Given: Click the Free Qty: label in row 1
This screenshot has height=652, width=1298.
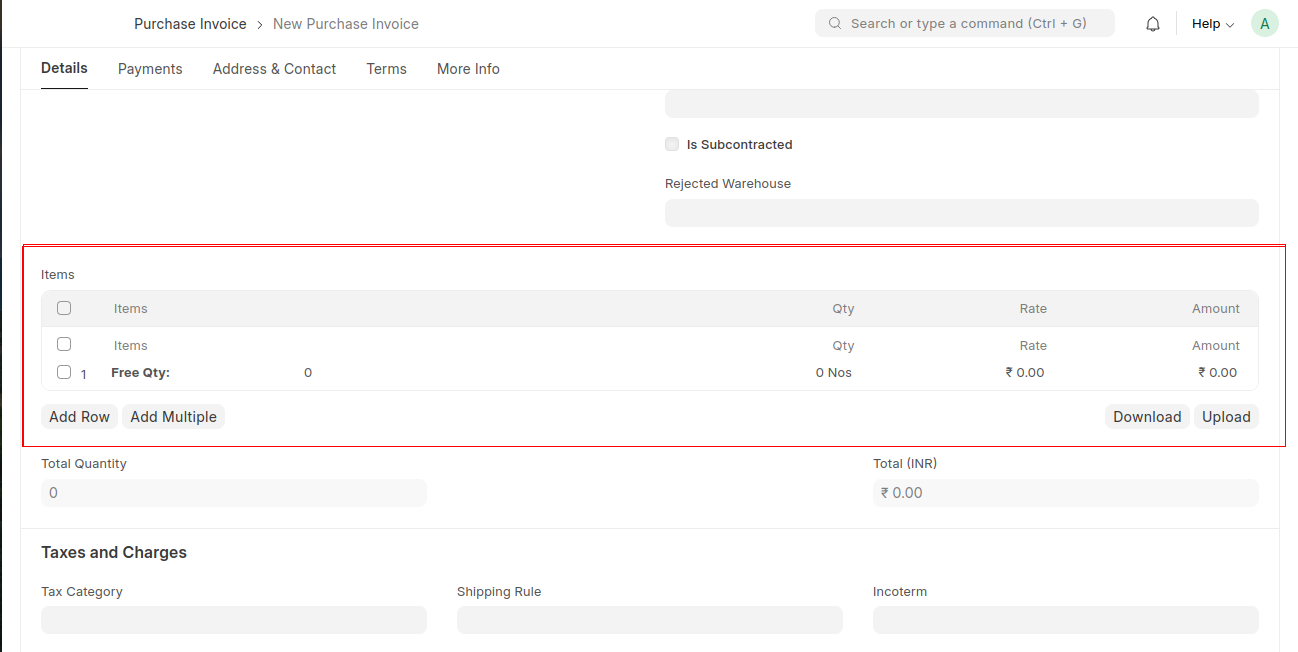Looking at the screenshot, I should coord(141,373).
